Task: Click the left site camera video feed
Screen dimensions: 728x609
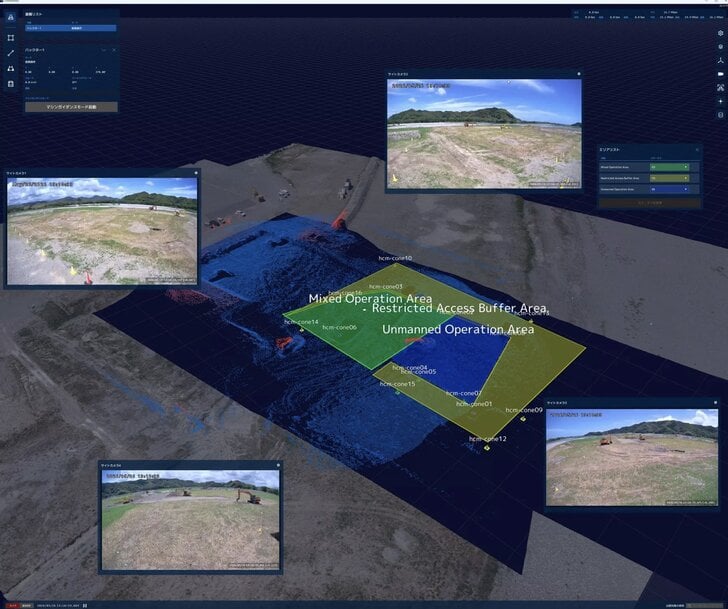Action: click(102, 231)
